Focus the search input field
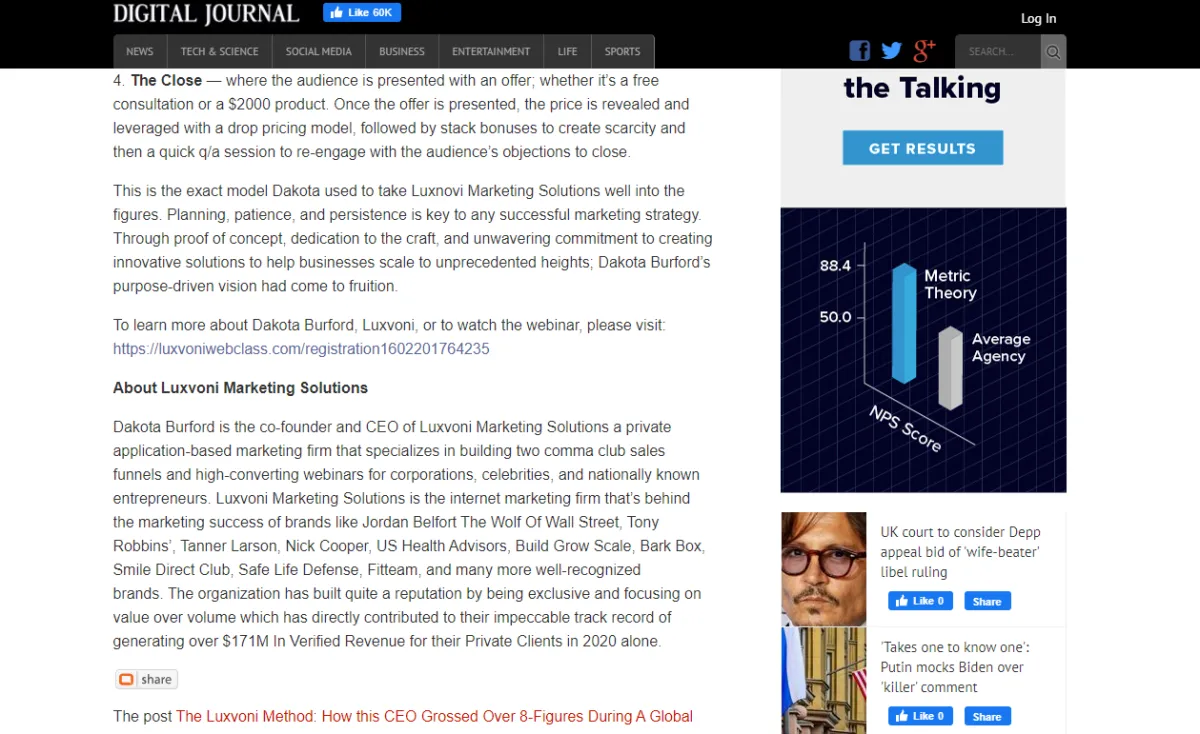Image resolution: width=1200 pixels, height=734 pixels. 998,52
